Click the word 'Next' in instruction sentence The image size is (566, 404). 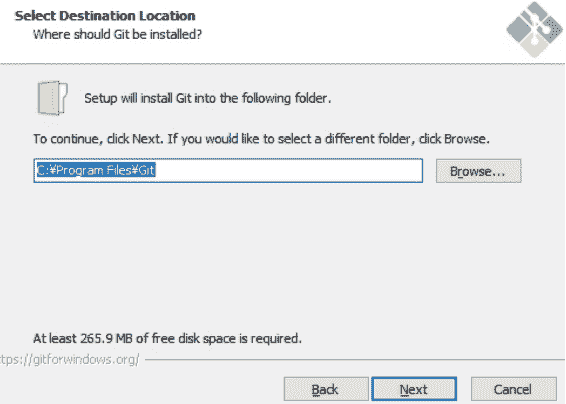tap(146, 139)
